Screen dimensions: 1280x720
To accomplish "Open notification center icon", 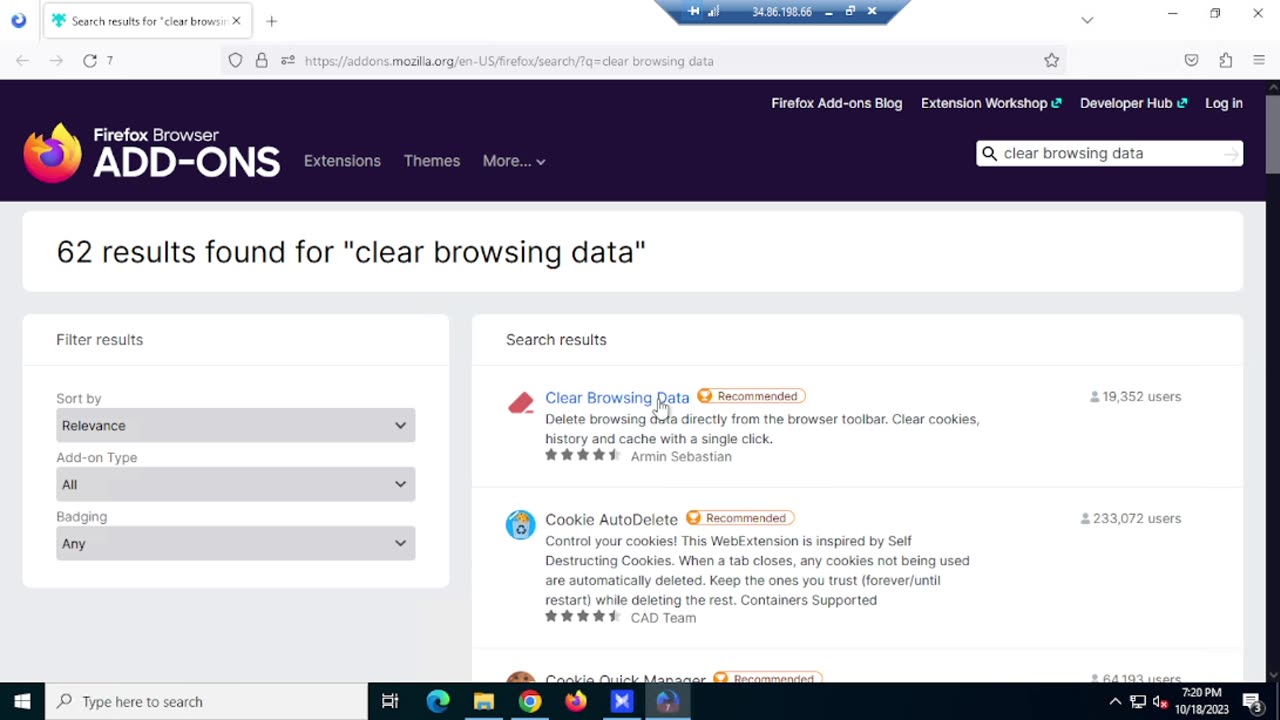I will [x=1251, y=701].
